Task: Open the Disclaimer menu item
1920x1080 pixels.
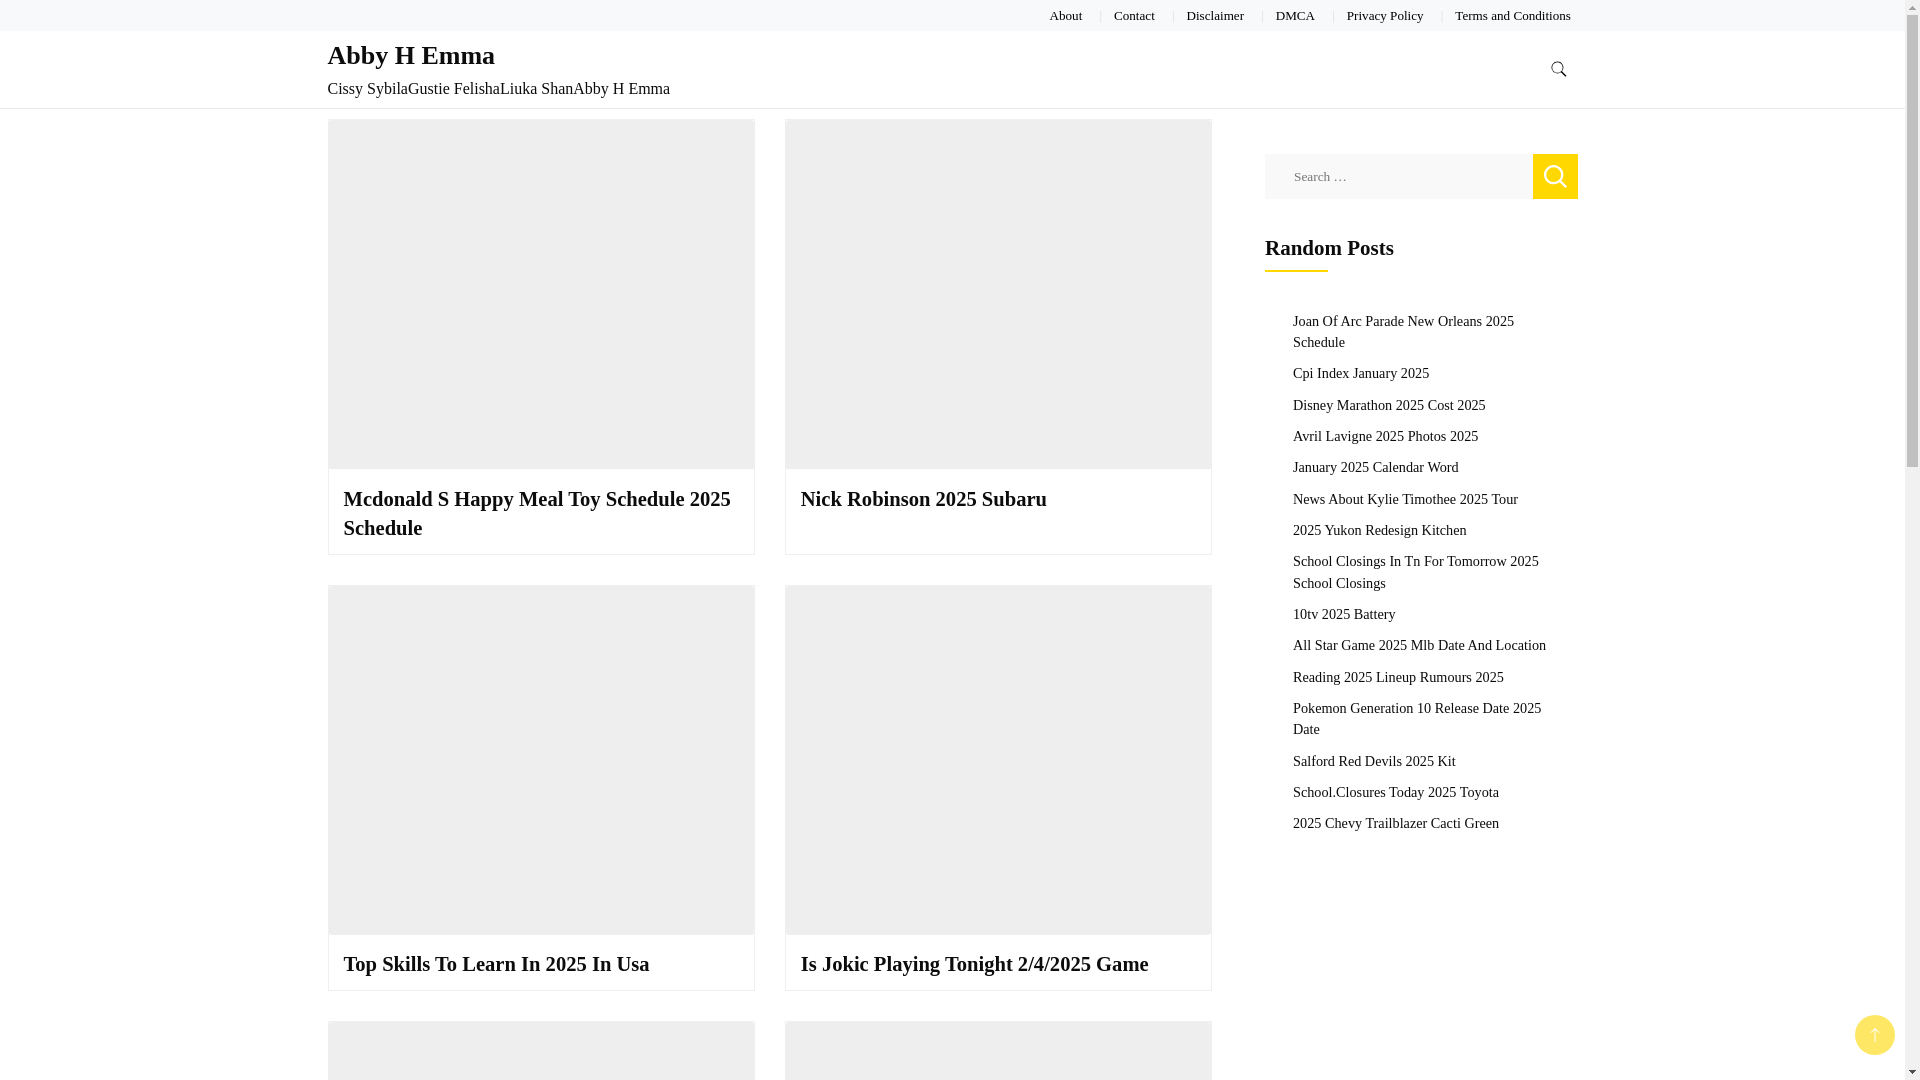Action: [x=1215, y=15]
